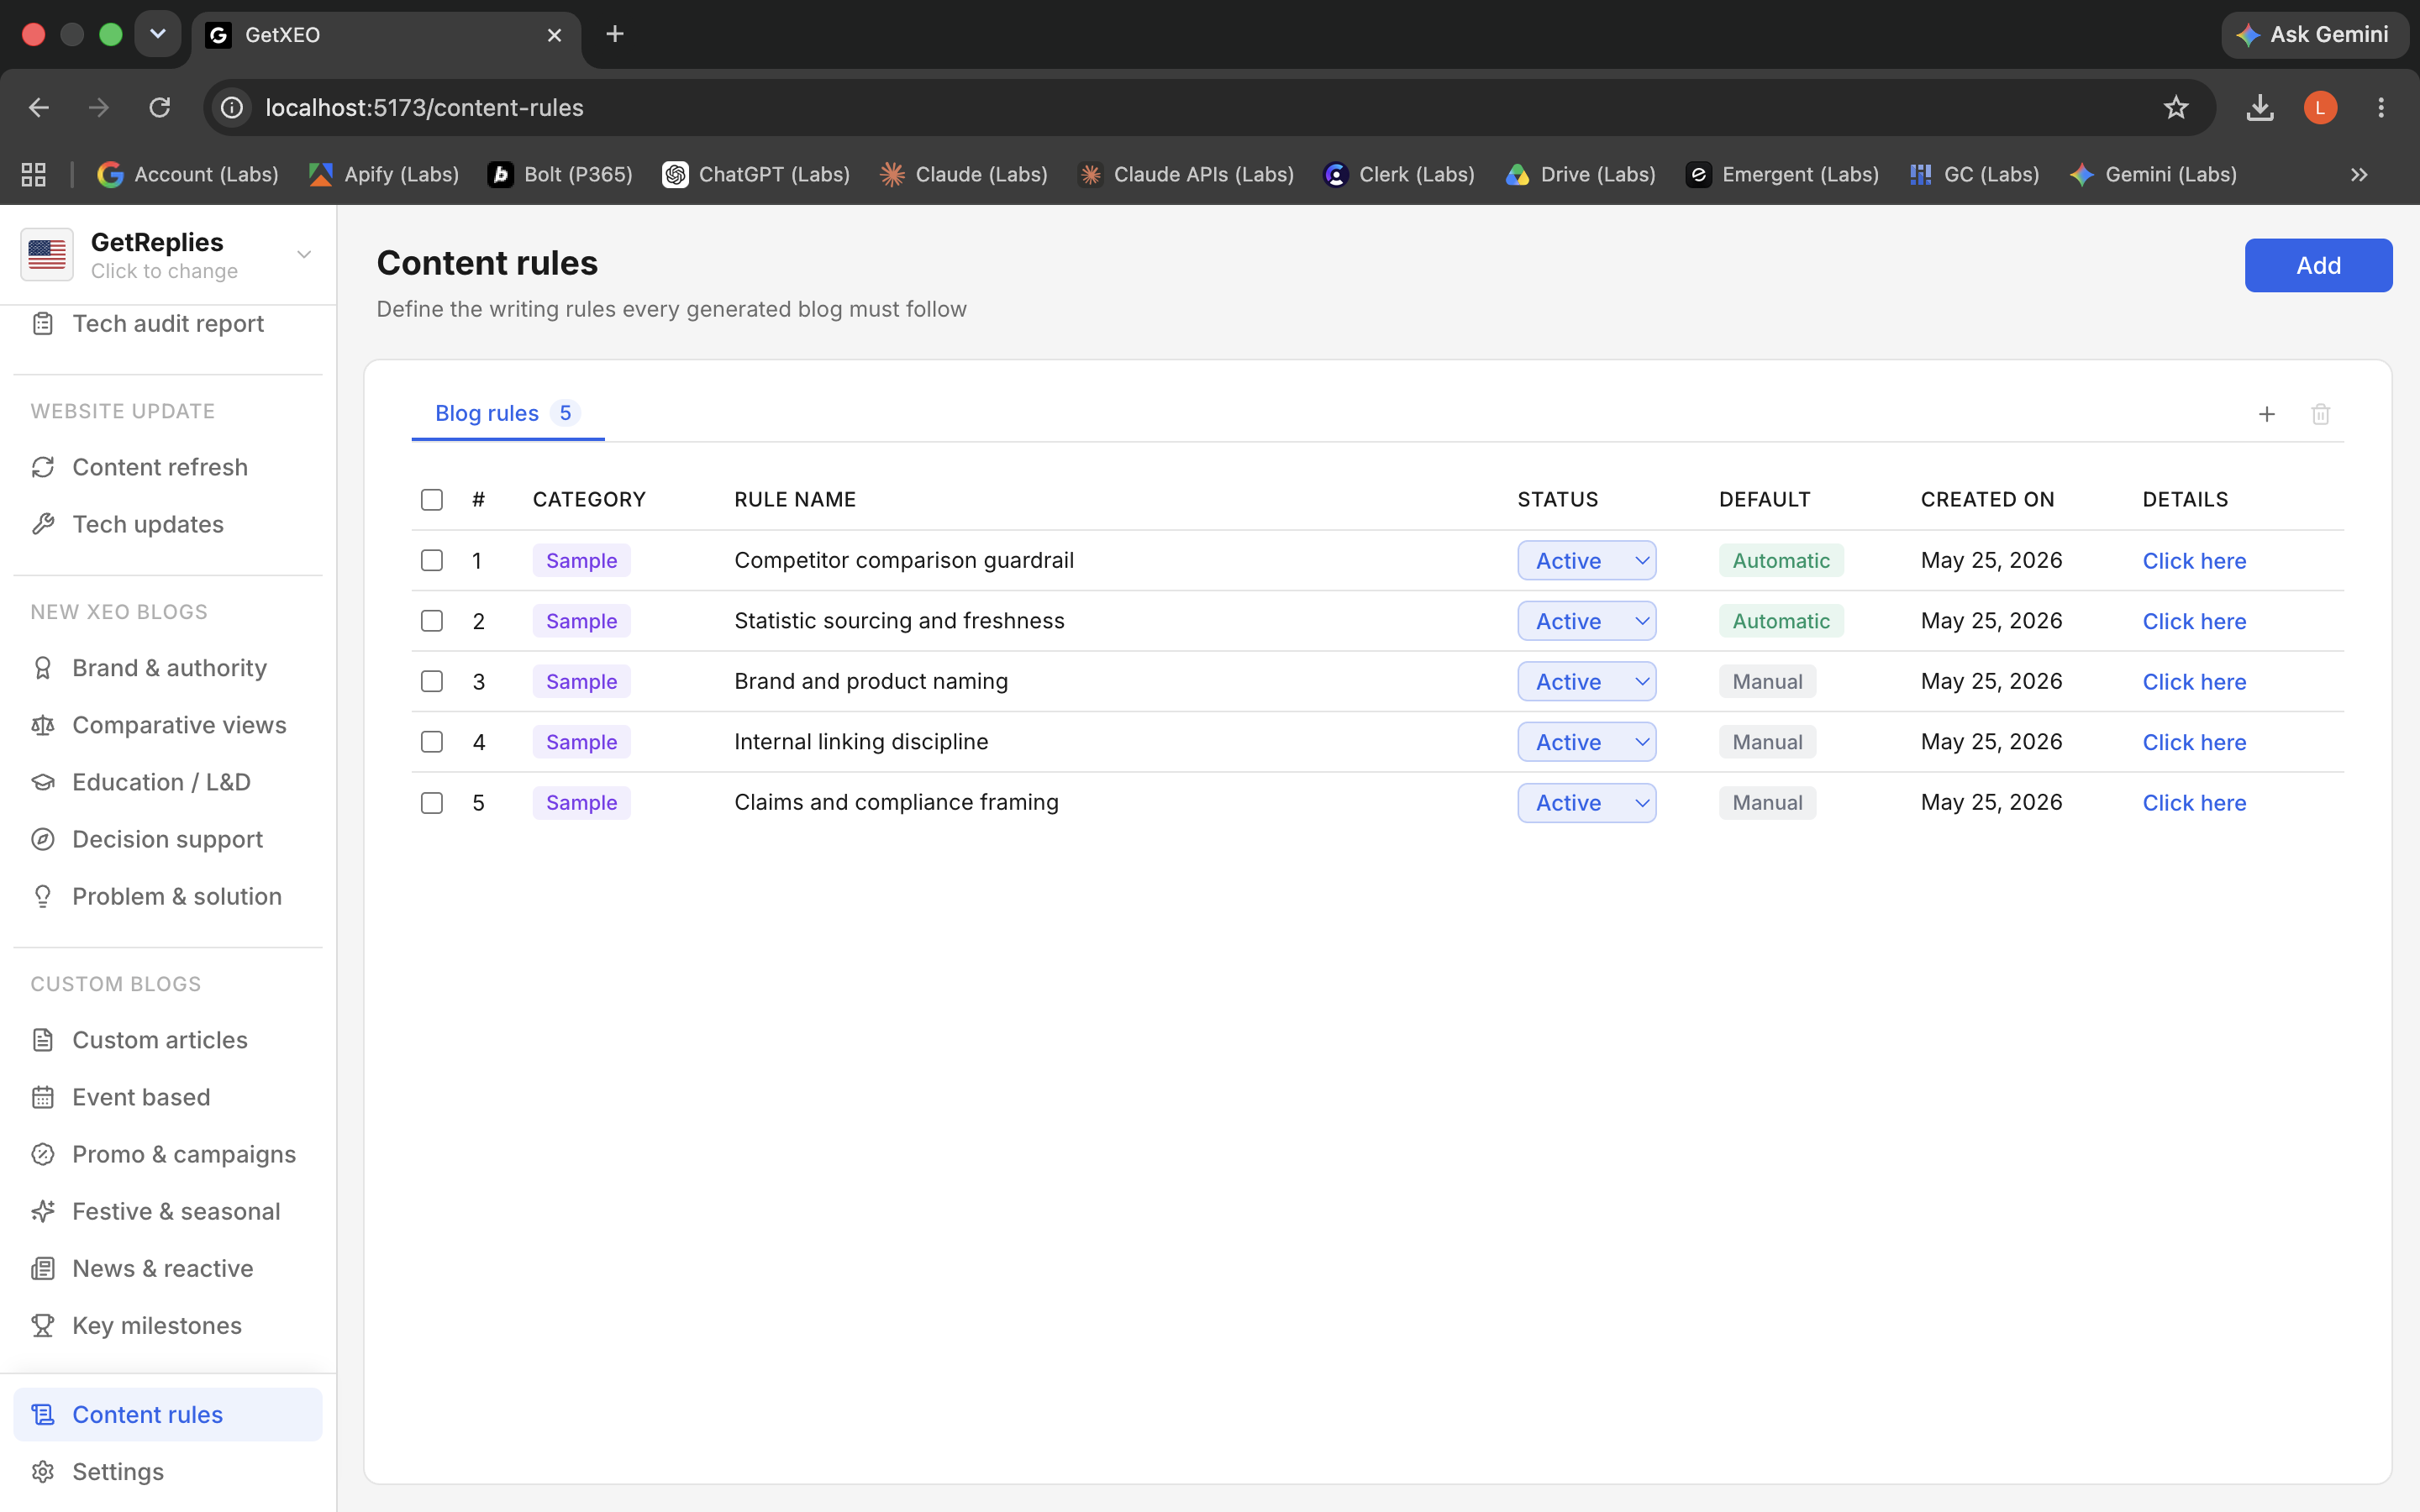Open the Claude (Labs) bookmark
2420x1512 pixels.
[x=964, y=174]
